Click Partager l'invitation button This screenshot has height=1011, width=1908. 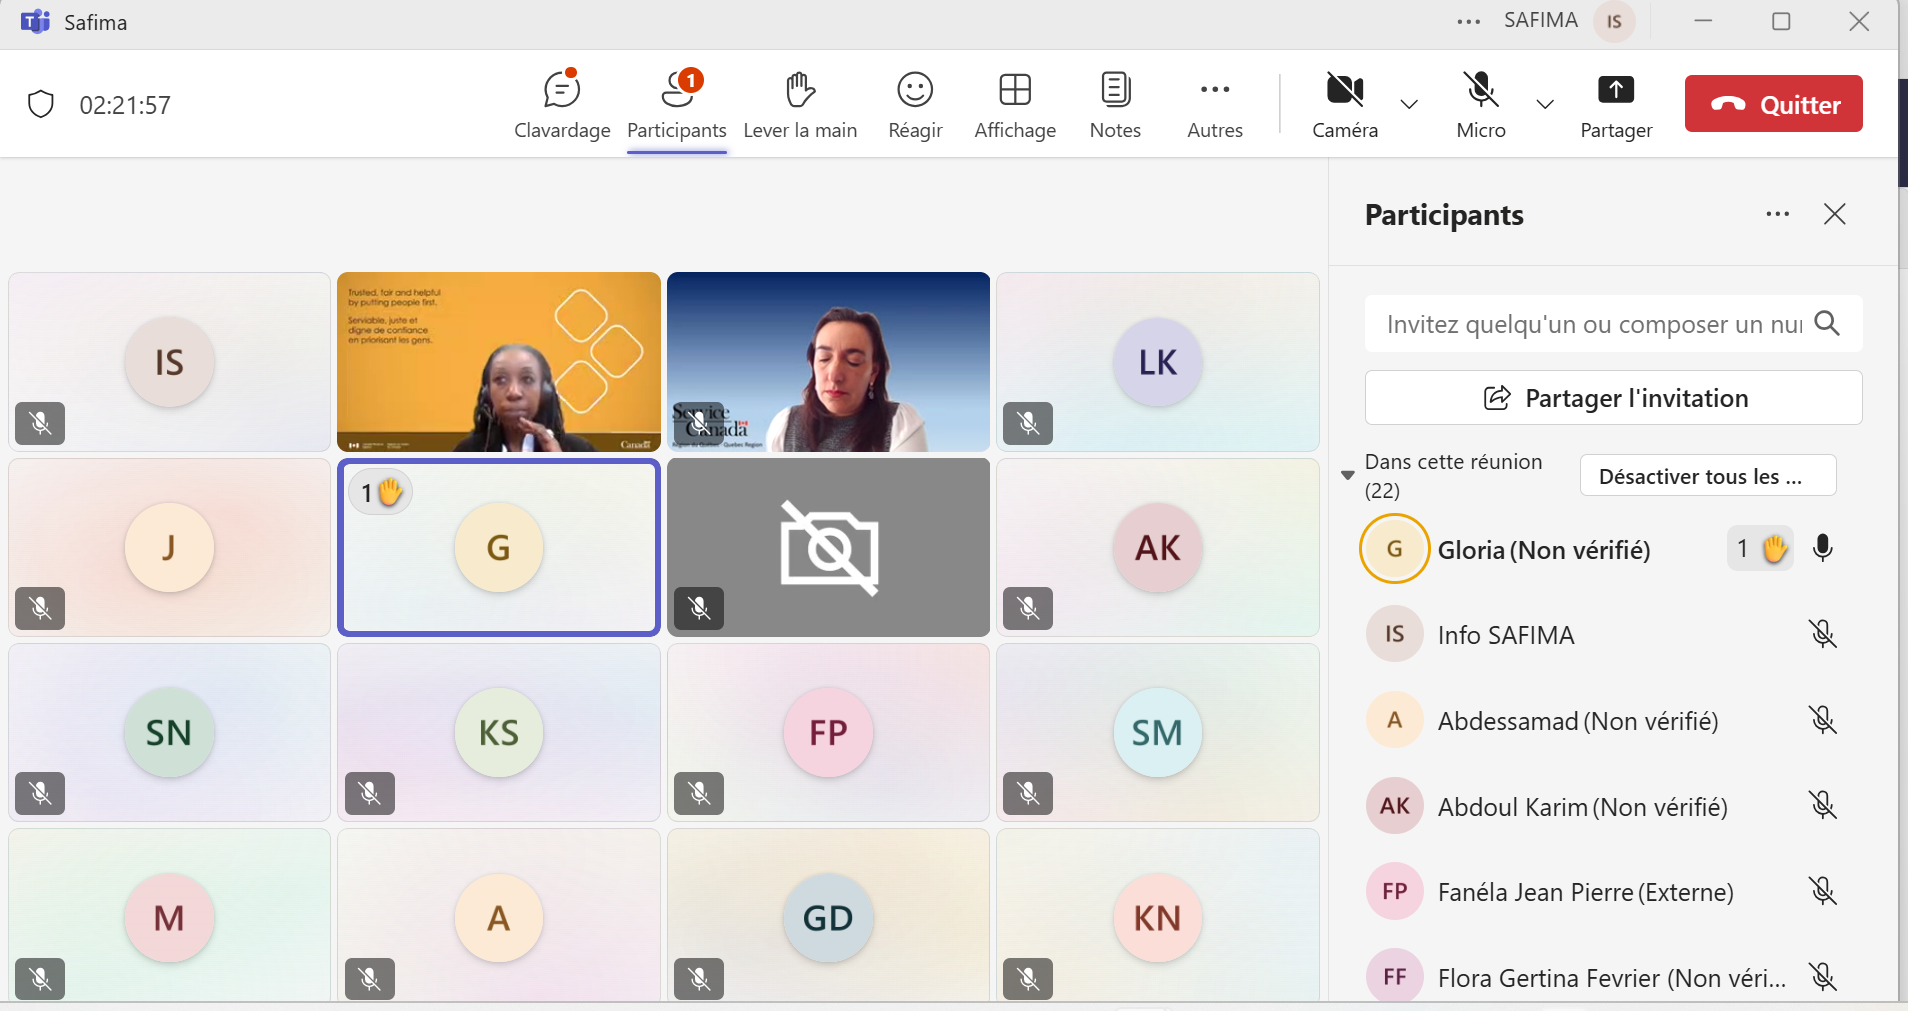tap(1614, 398)
